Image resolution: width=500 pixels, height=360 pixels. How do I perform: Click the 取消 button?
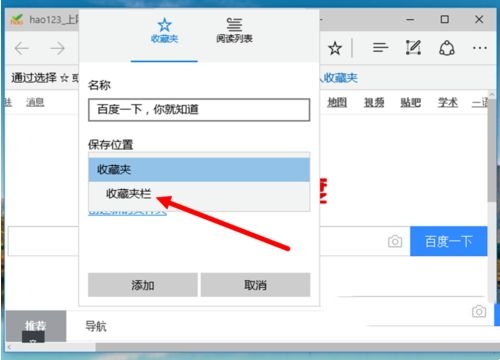point(255,285)
